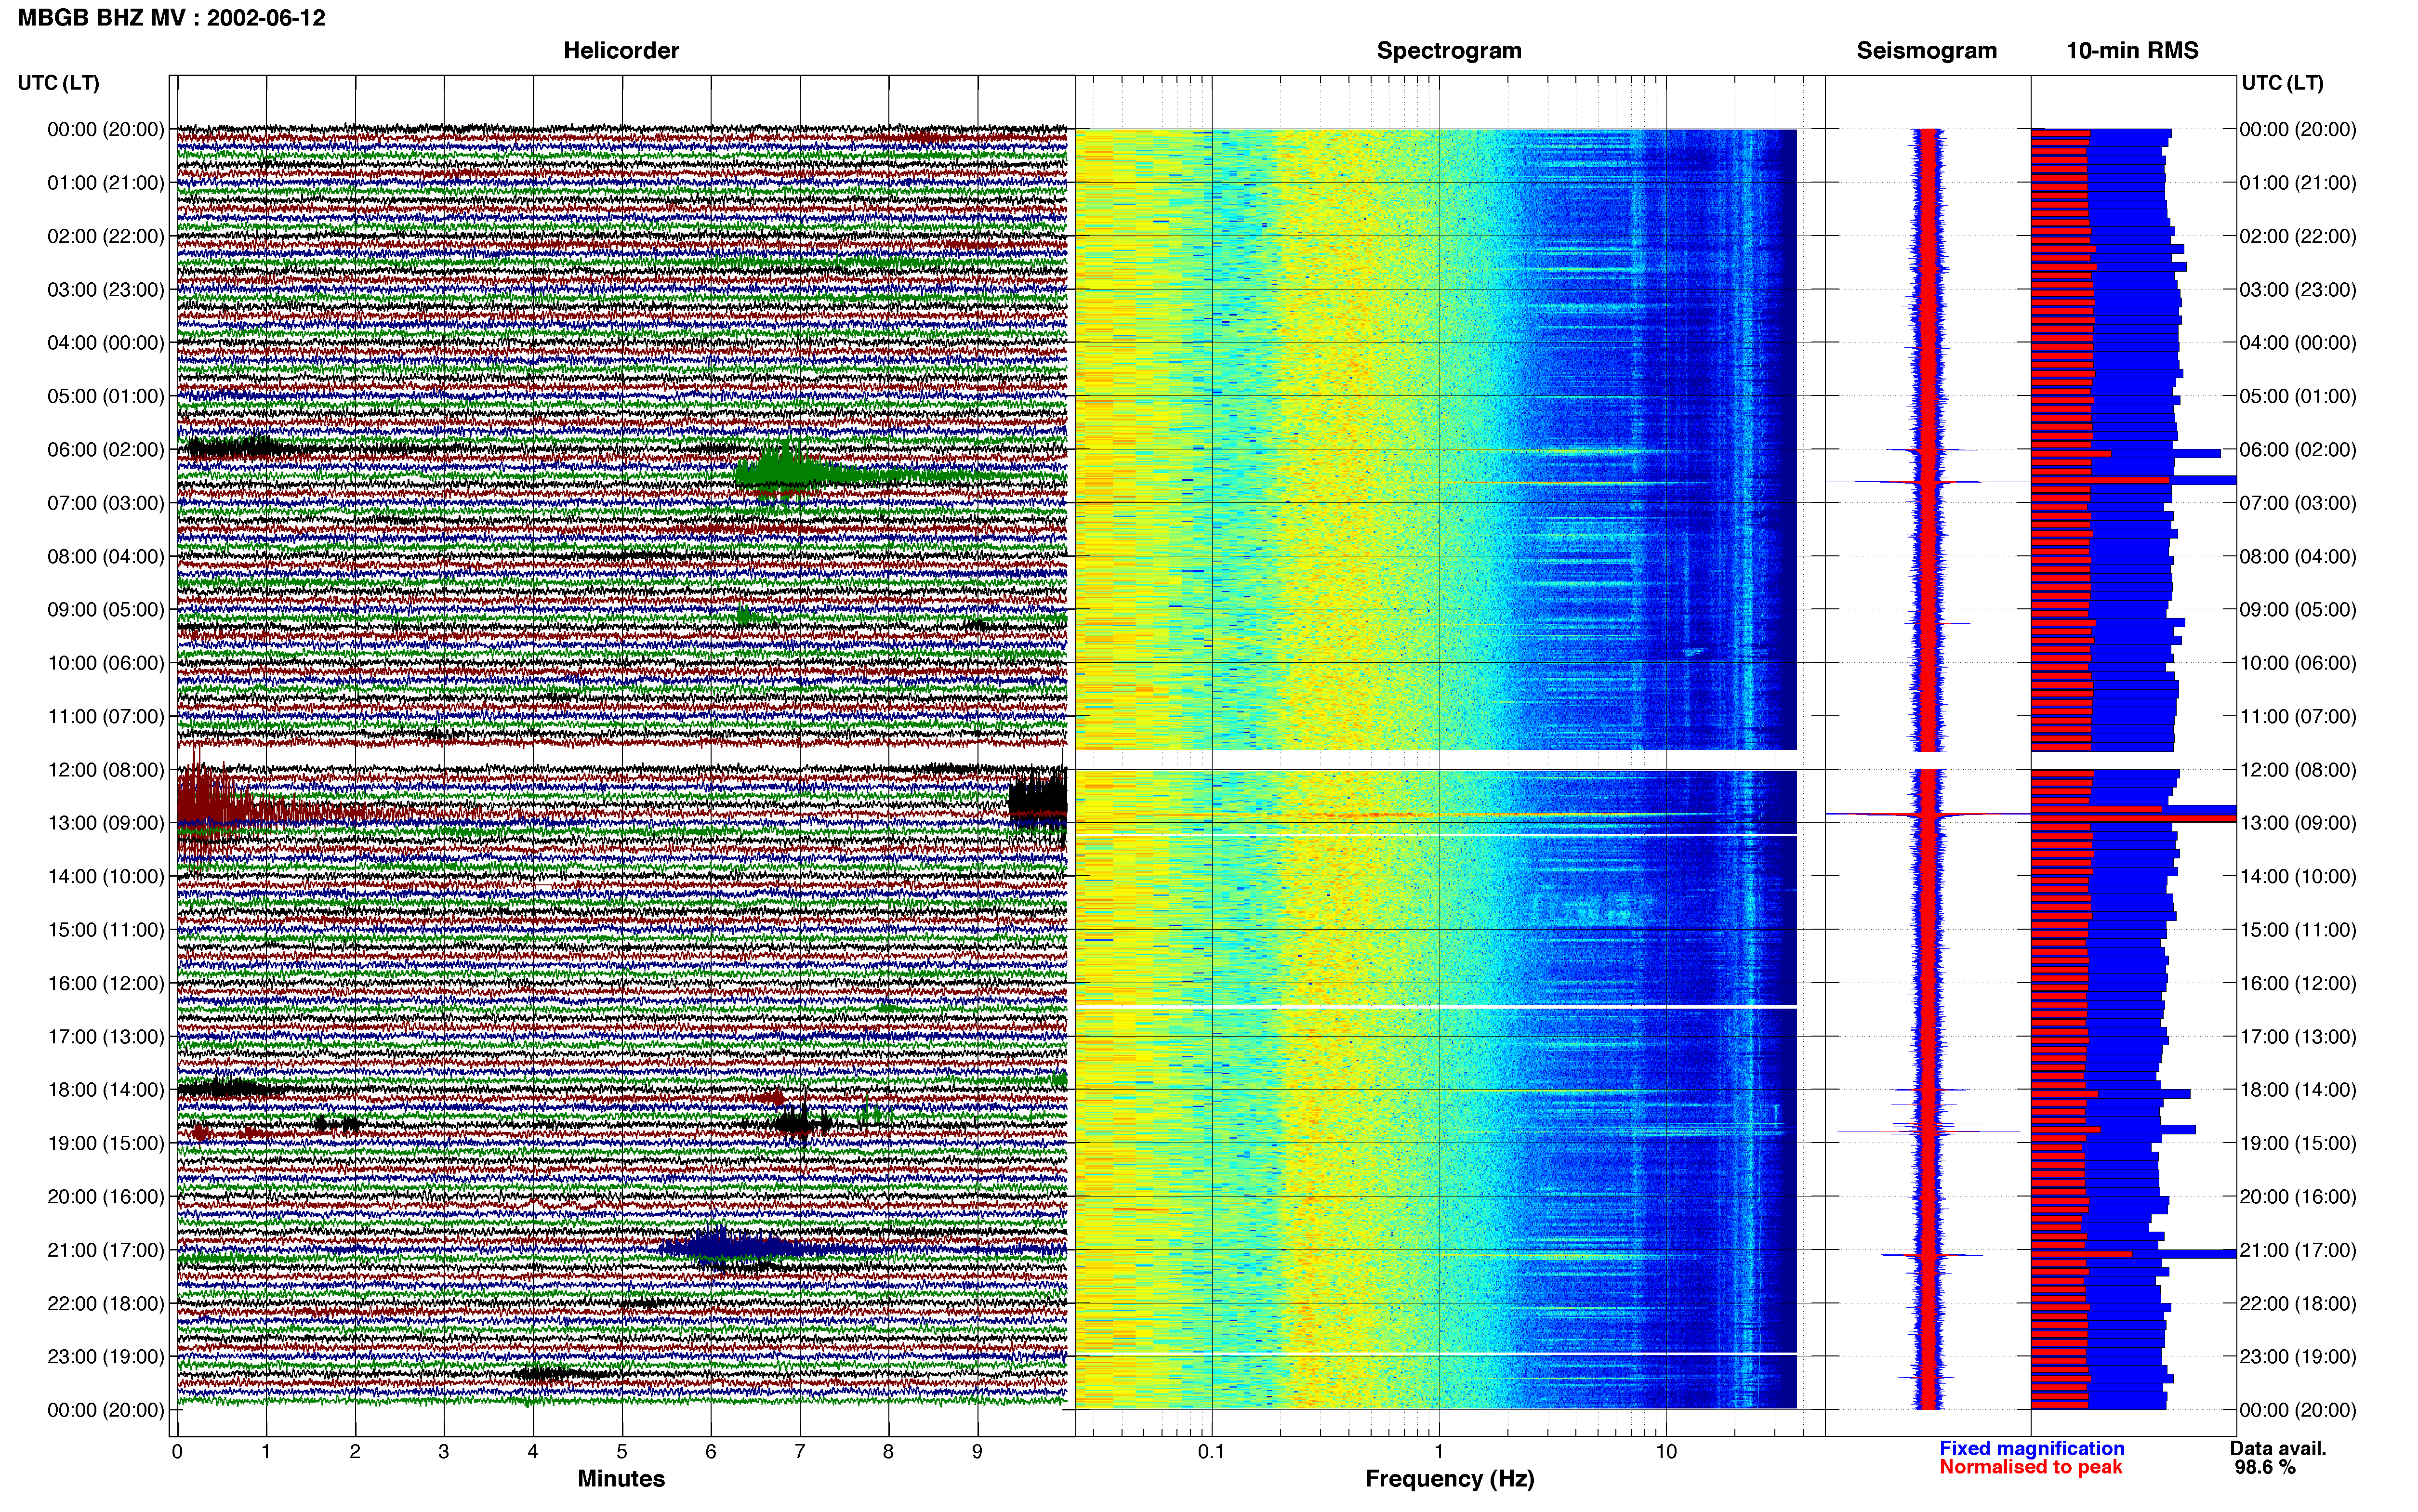Click '15:00 (11:00)' label beside the Helicorder
The width and height of the screenshot is (2418, 1512).
[106, 930]
